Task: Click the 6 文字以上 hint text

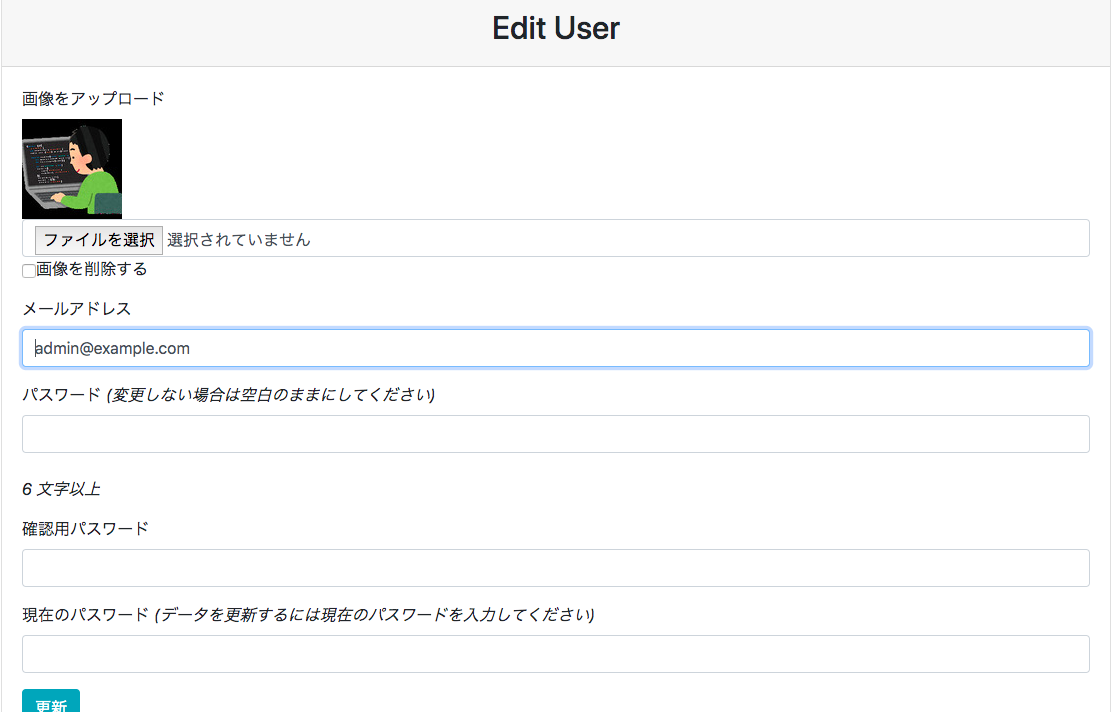Action: 61,489
